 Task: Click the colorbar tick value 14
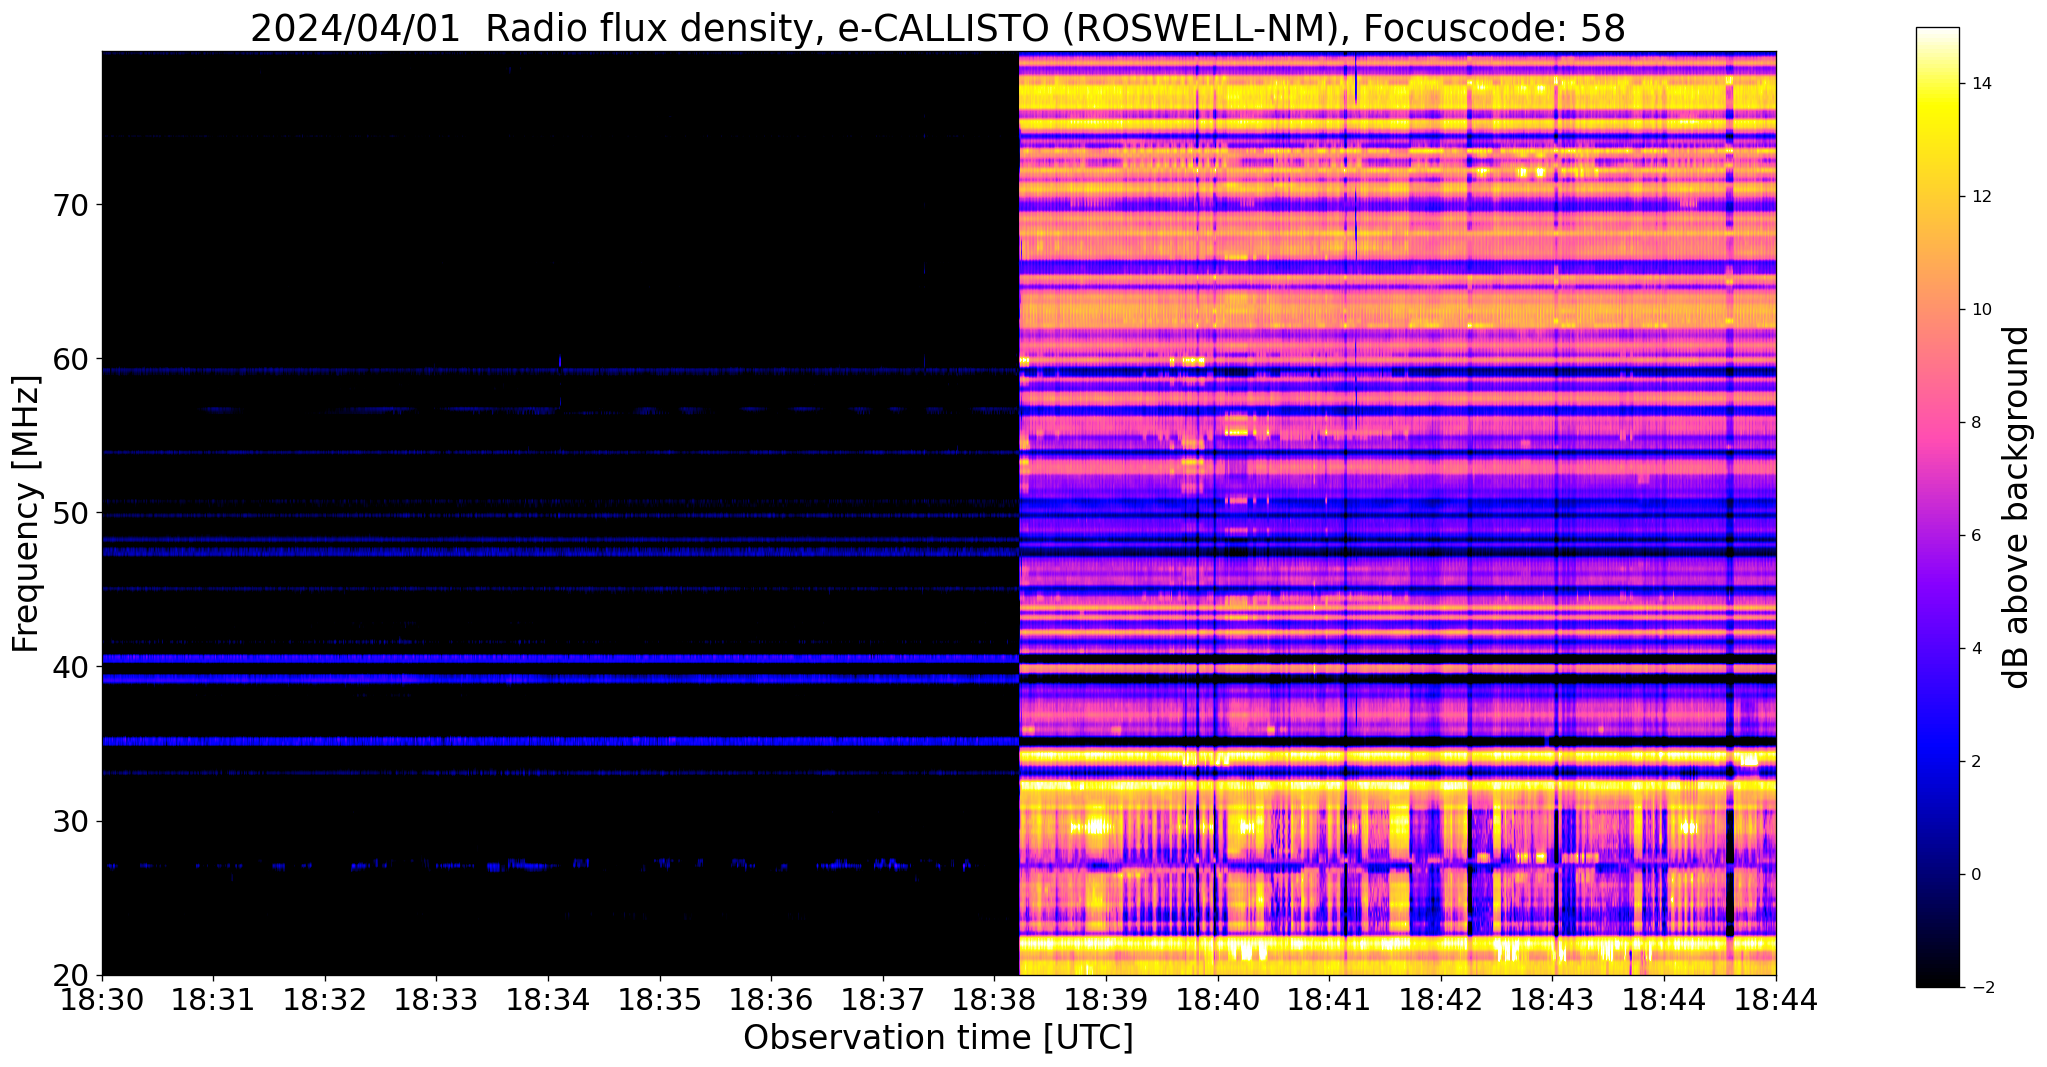[x=1980, y=84]
